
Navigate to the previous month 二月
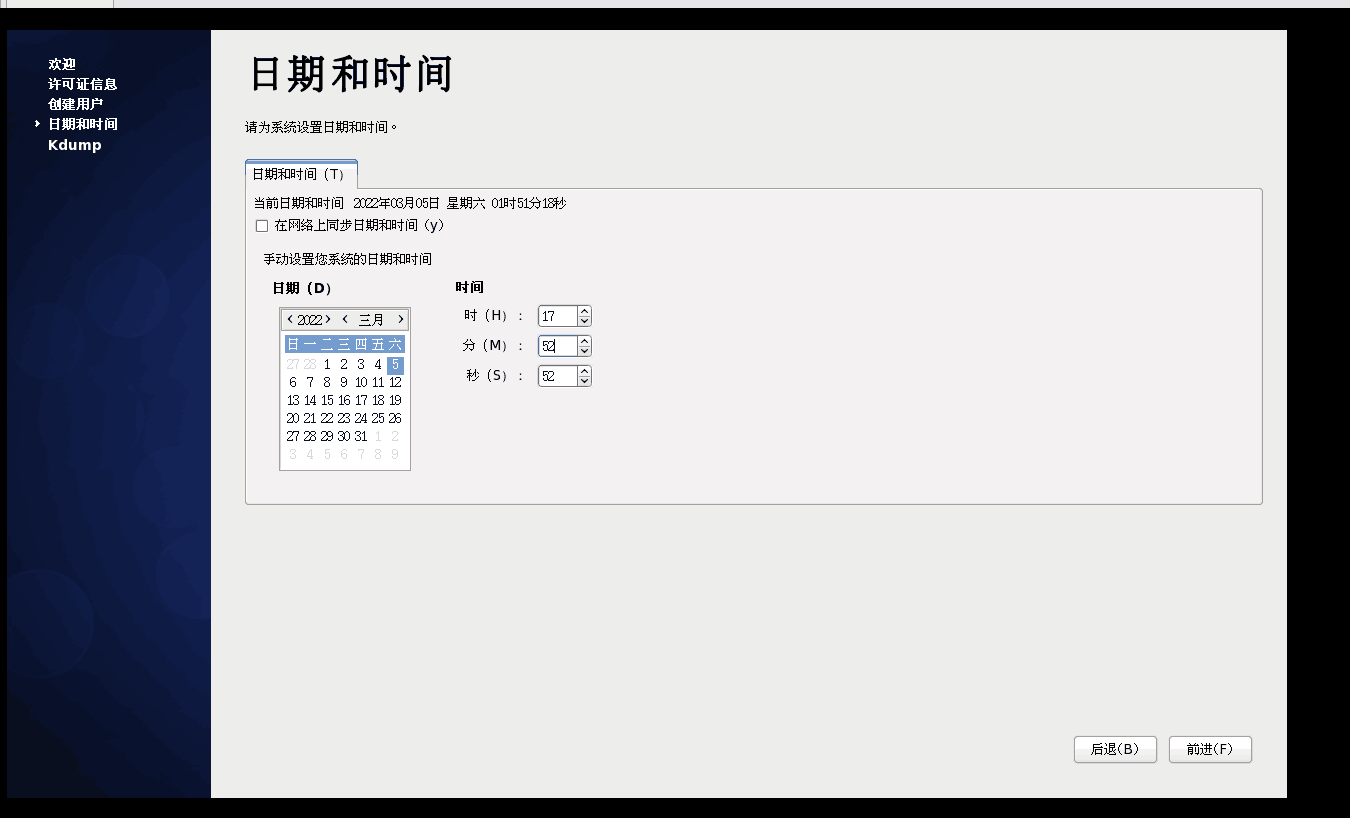tap(345, 319)
